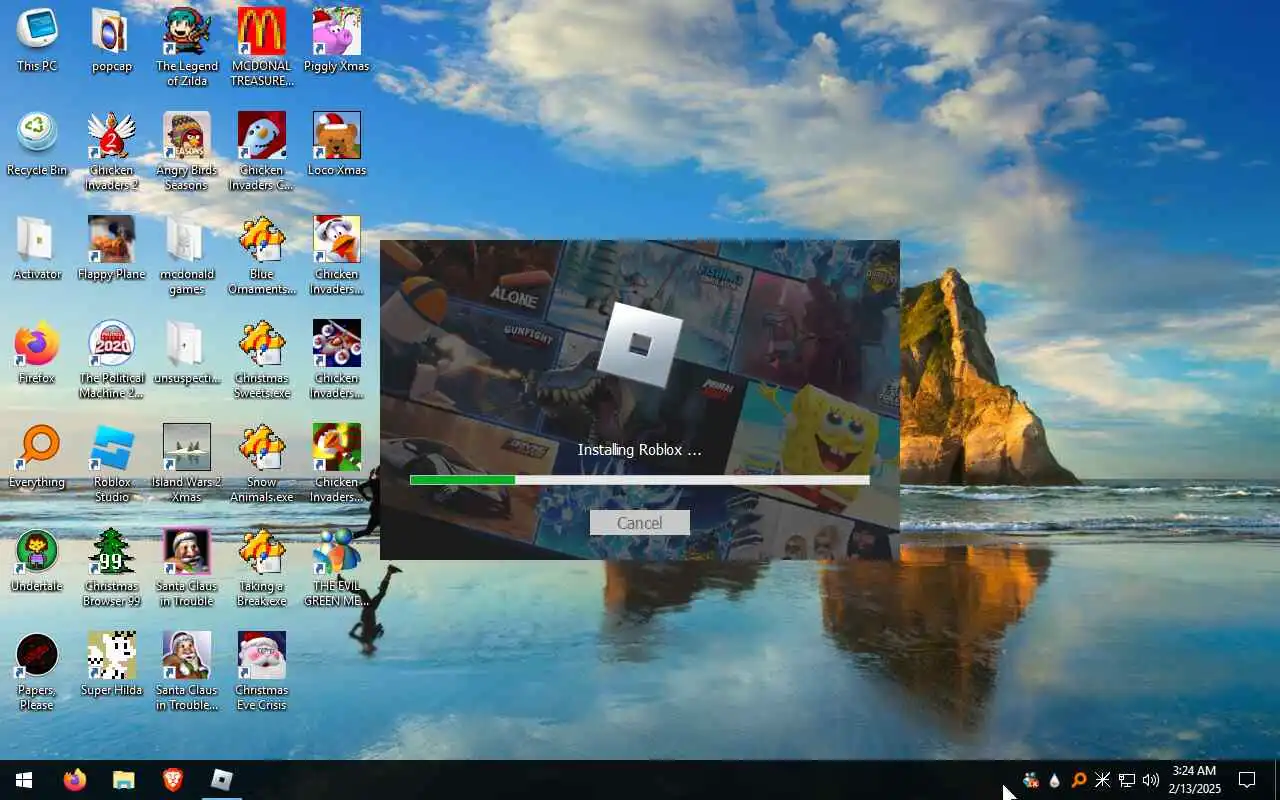Click the "Installing Roblox ..." status text
Viewport: 1280px width, 800px height.
pyautogui.click(x=639, y=450)
